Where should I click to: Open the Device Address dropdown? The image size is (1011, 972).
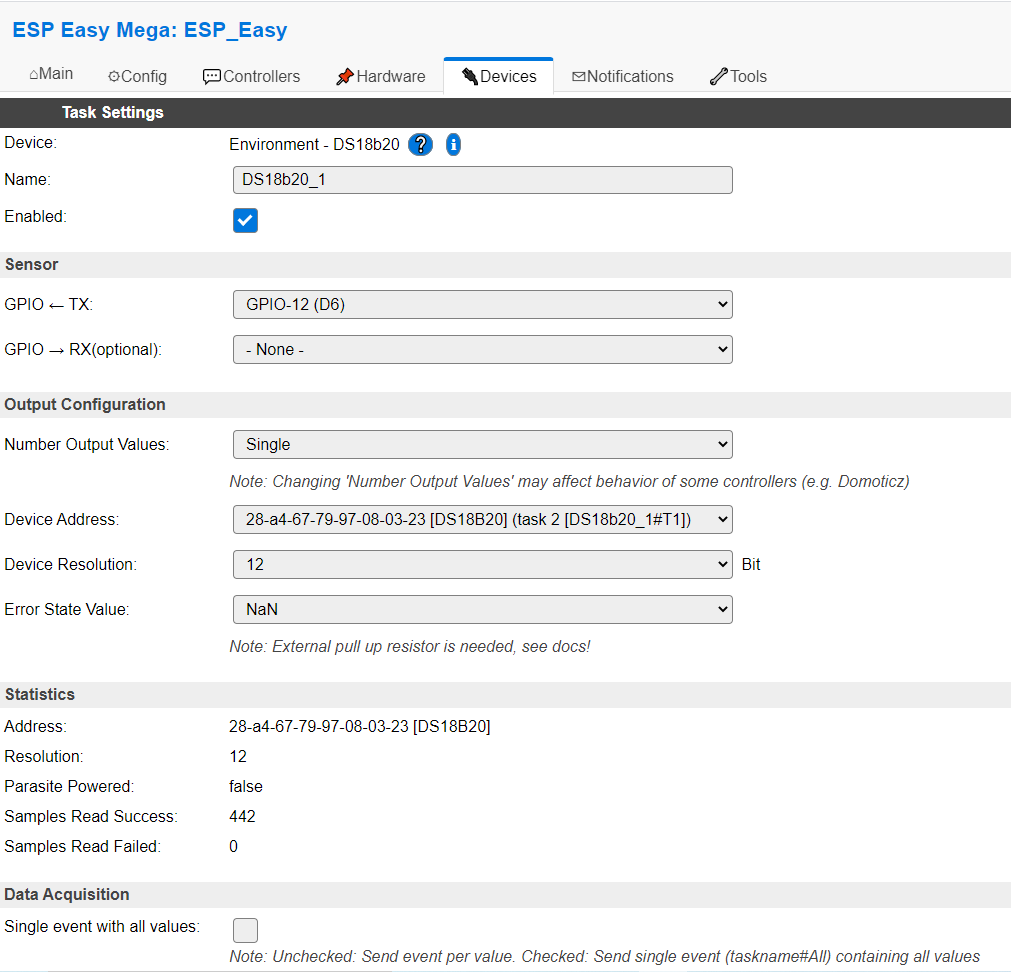482,520
